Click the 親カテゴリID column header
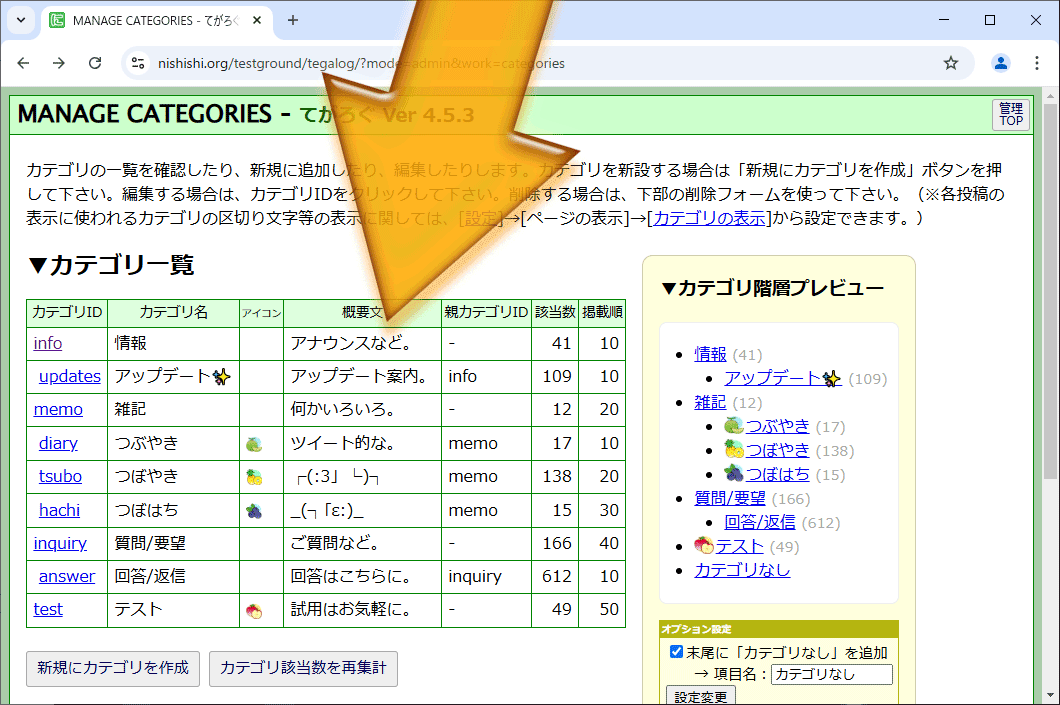This screenshot has width=1060, height=705. pos(486,313)
